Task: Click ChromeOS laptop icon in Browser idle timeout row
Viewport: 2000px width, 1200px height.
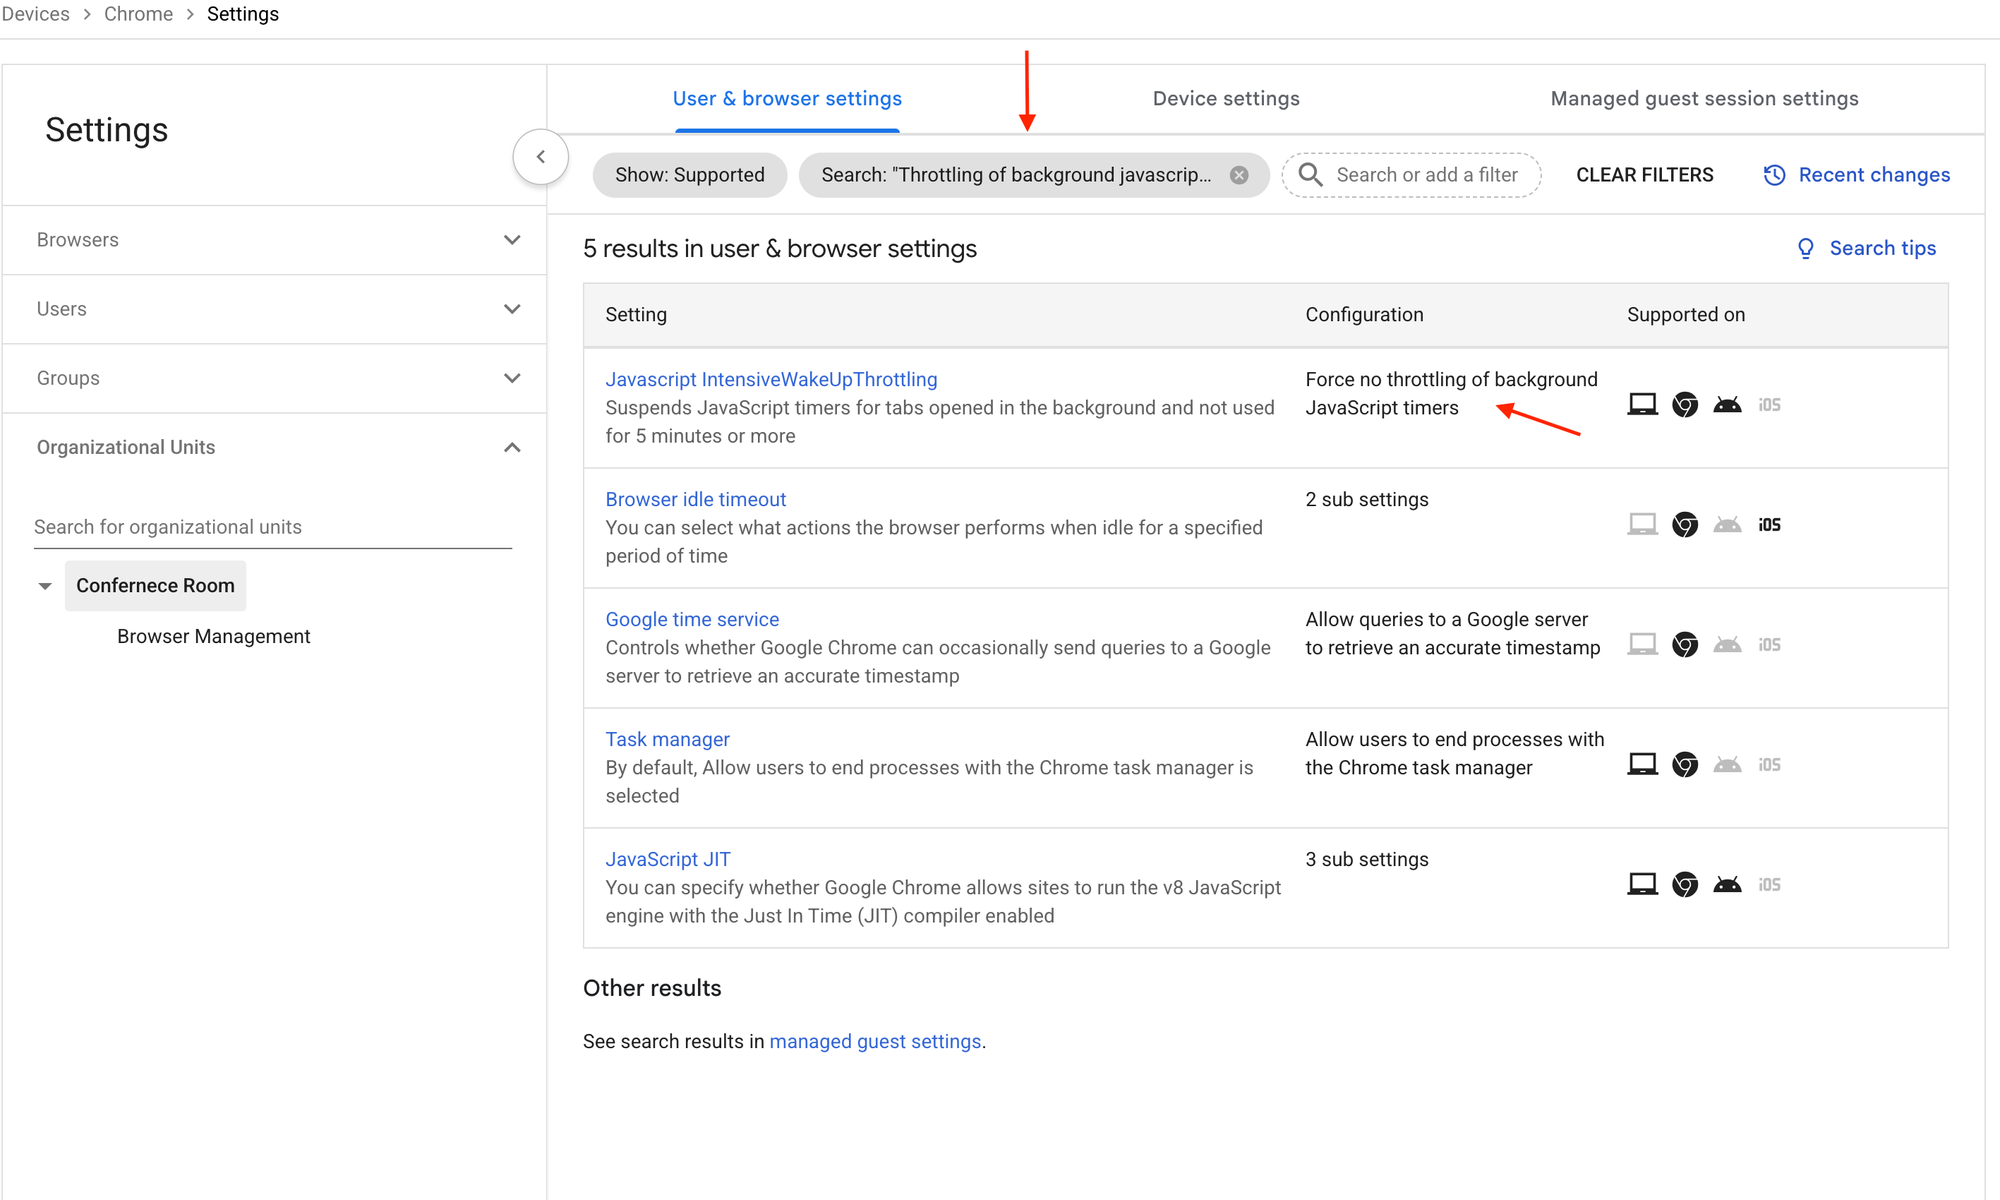Action: 1642,524
